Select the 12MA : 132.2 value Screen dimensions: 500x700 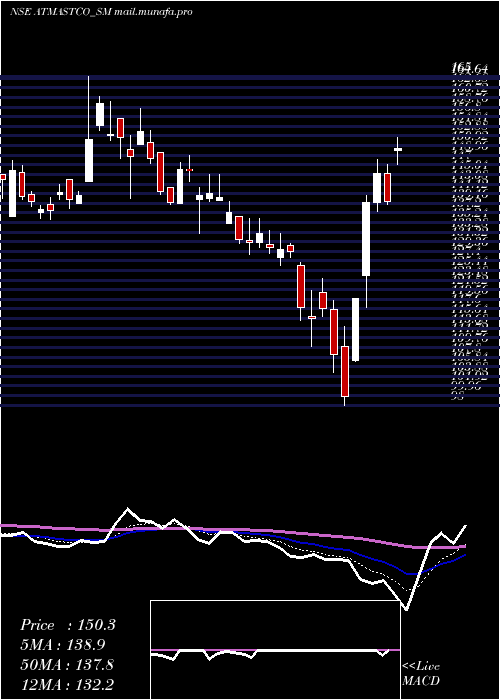coord(67,684)
